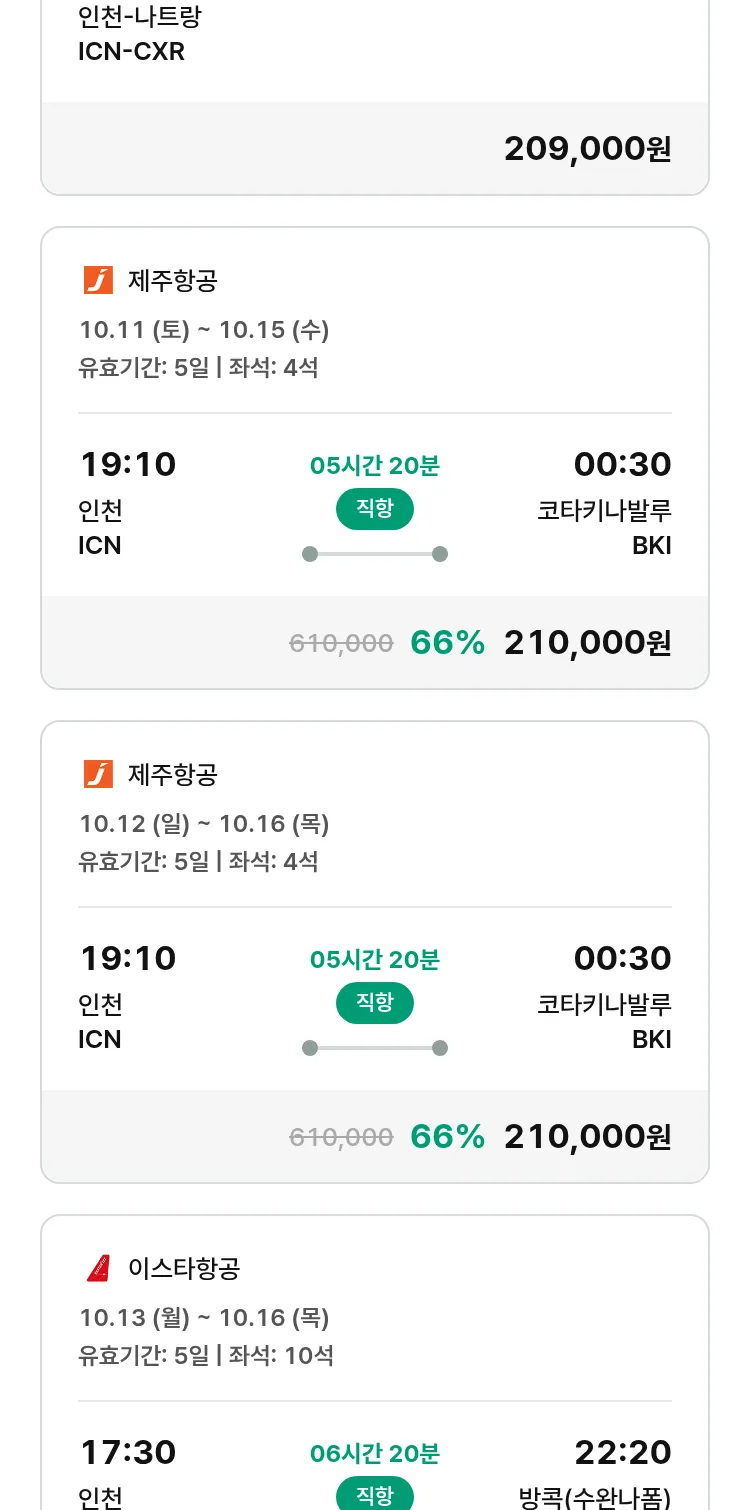Tap the ICN-CXR route code
This screenshot has width=750, height=1510.
(x=131, y=52)
